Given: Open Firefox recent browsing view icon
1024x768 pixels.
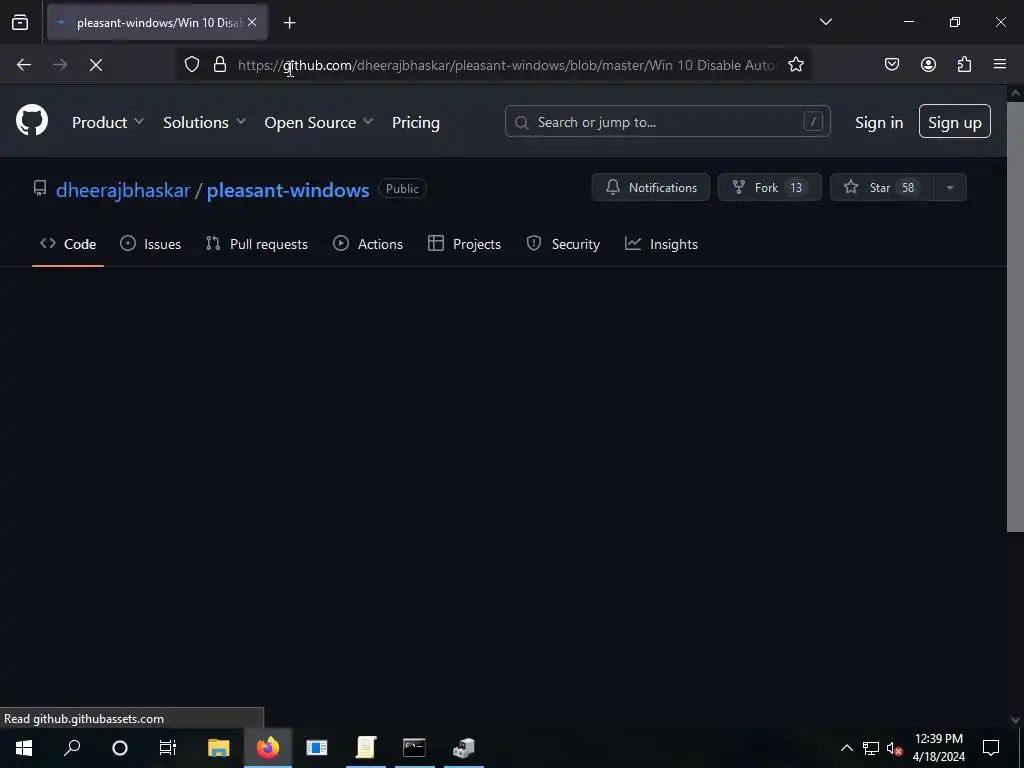Looking at the screenshot, I should (x=20, y=22).
